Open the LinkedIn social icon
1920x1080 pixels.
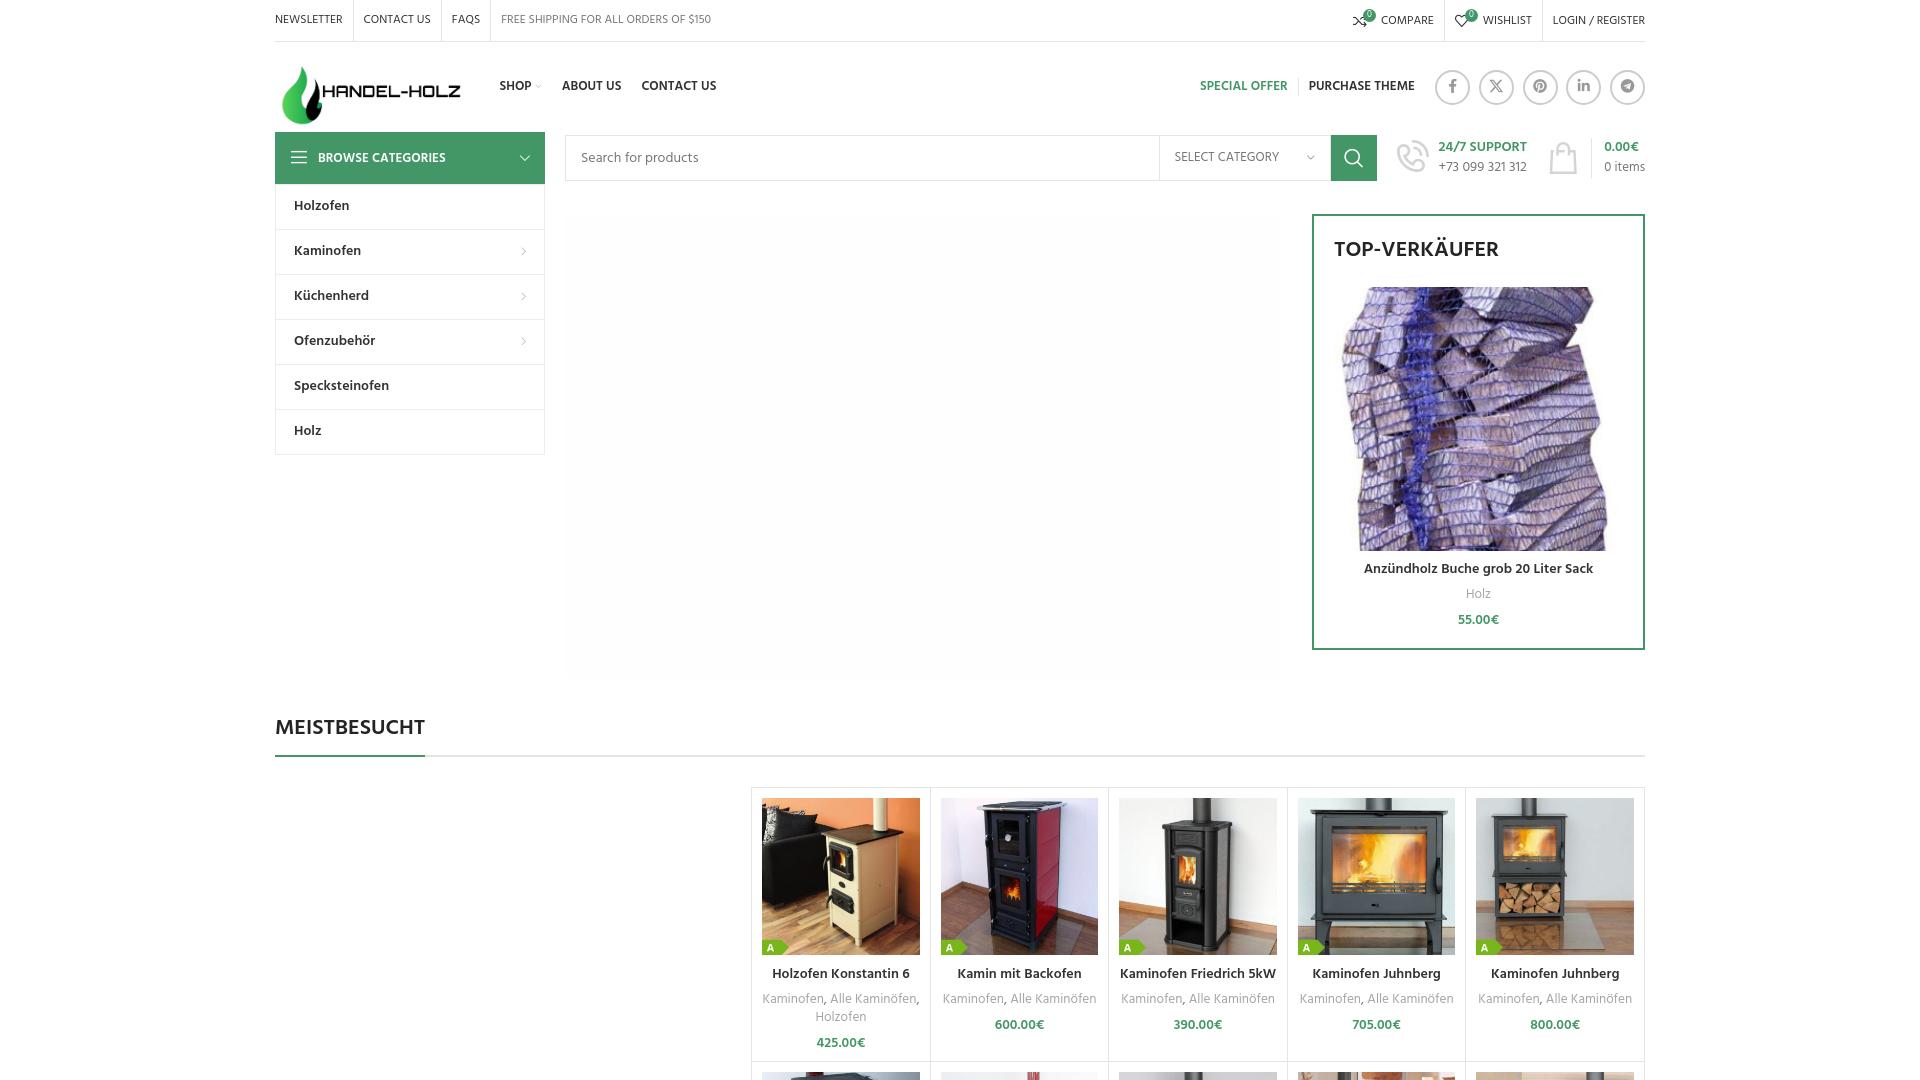point(1583,87)
